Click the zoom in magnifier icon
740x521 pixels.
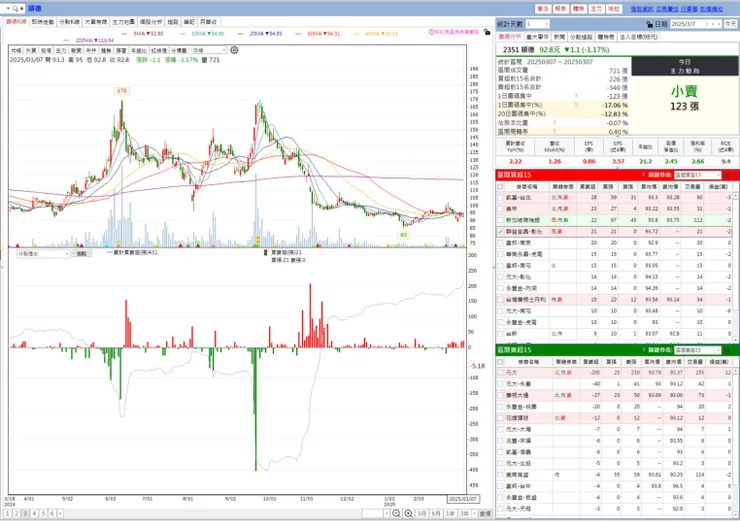408,513
